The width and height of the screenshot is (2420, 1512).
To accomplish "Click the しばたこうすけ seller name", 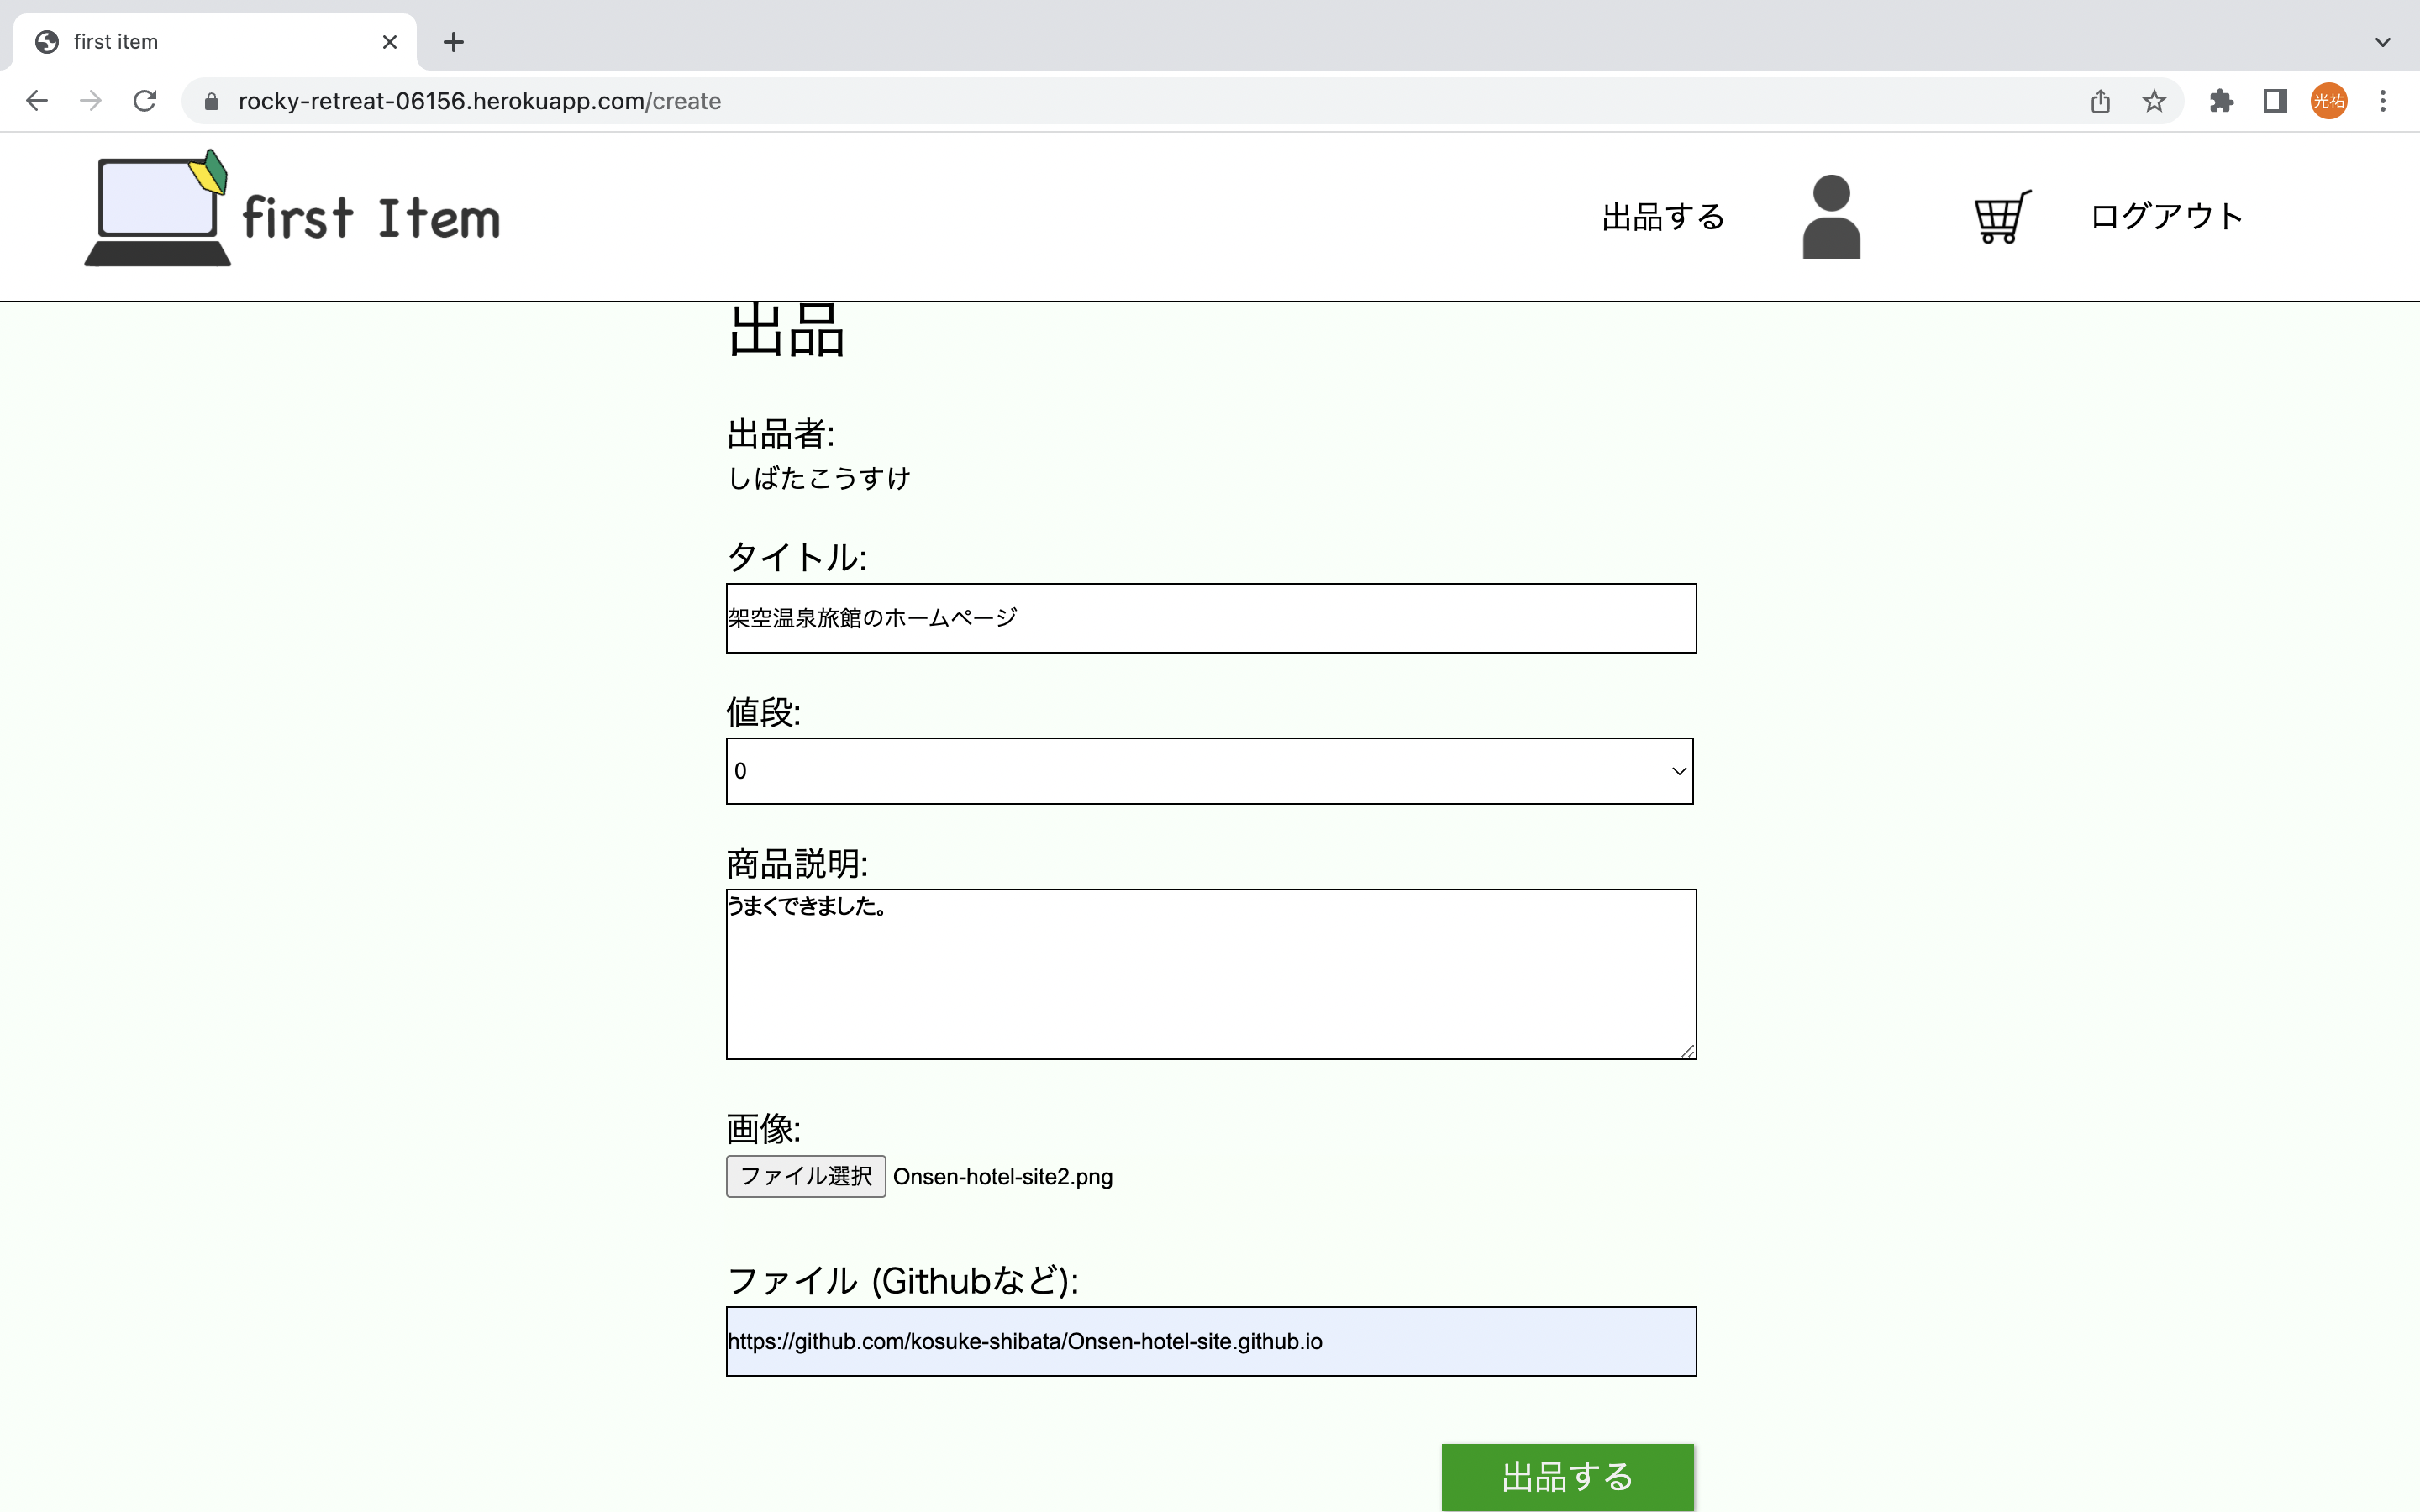I will tap(819, 478).
